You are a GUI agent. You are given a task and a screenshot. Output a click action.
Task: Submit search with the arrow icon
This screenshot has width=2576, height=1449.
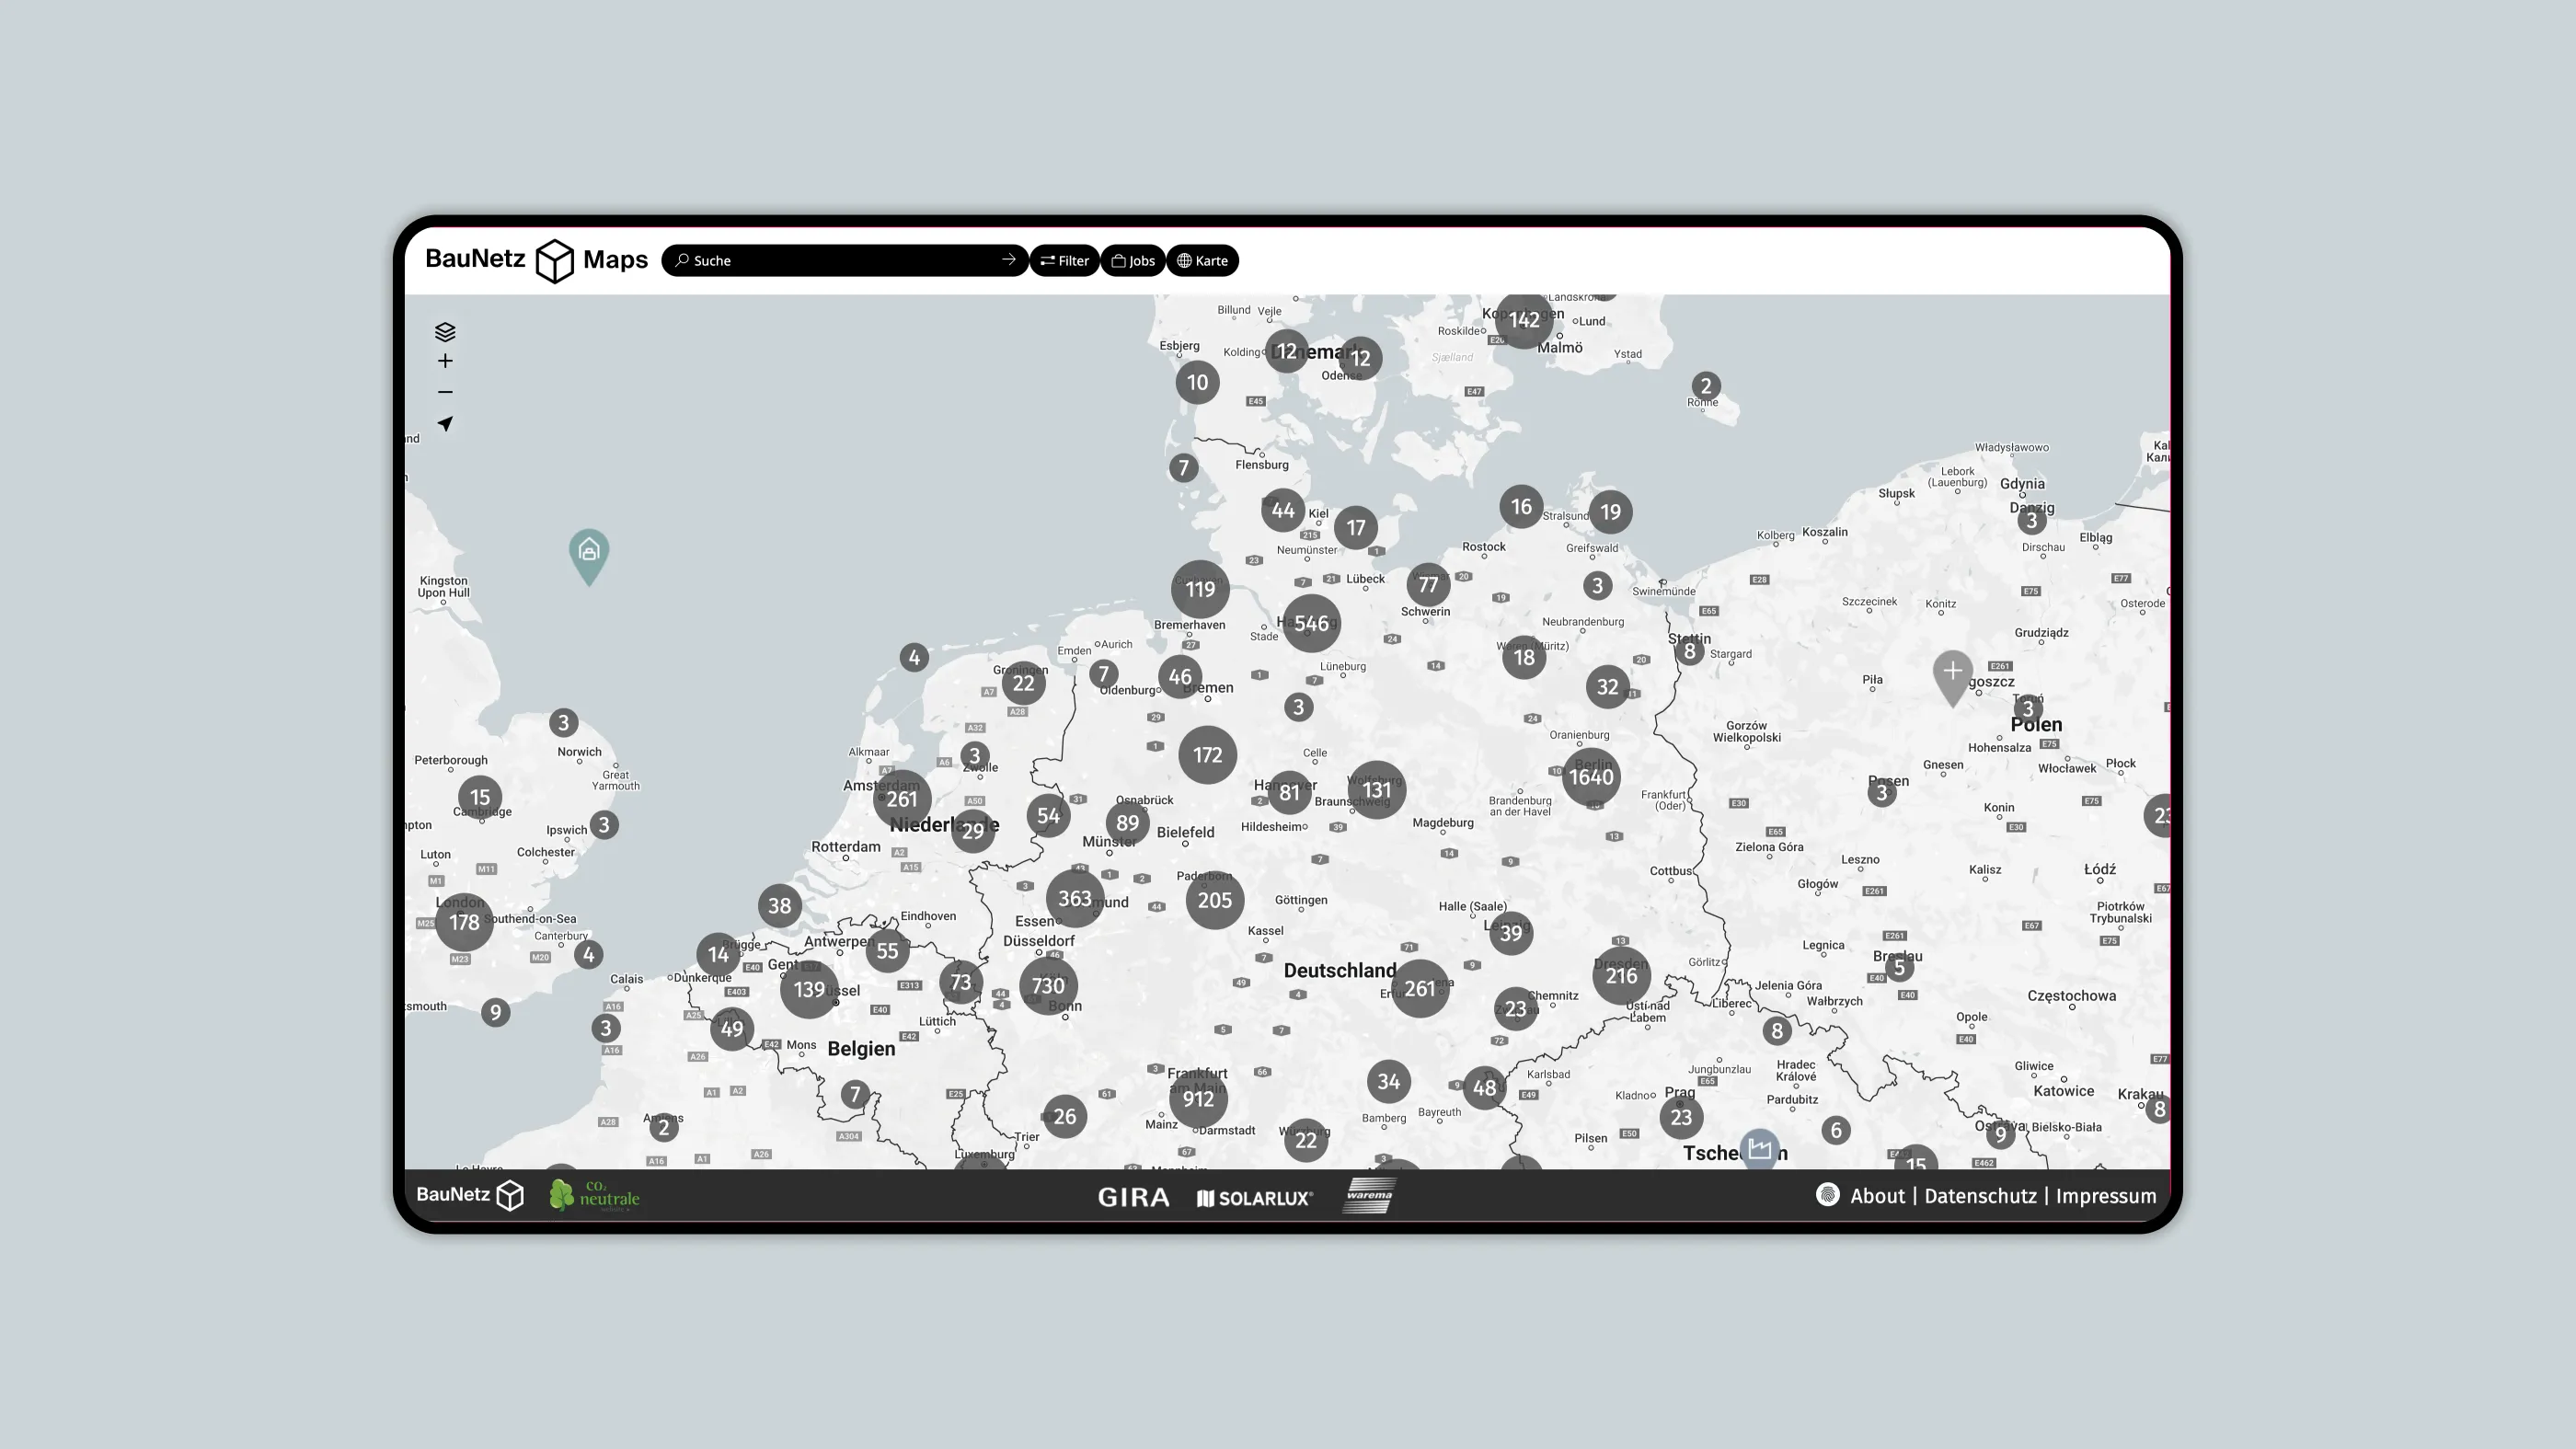point(1008,260)
